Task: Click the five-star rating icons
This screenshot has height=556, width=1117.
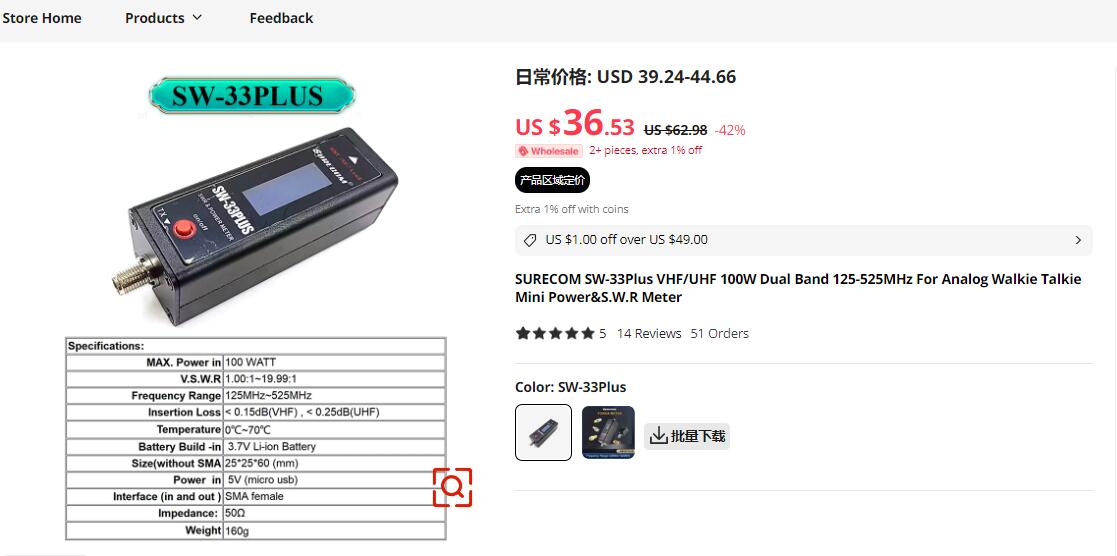Action: pyautogui.click(x=555, y=334)
